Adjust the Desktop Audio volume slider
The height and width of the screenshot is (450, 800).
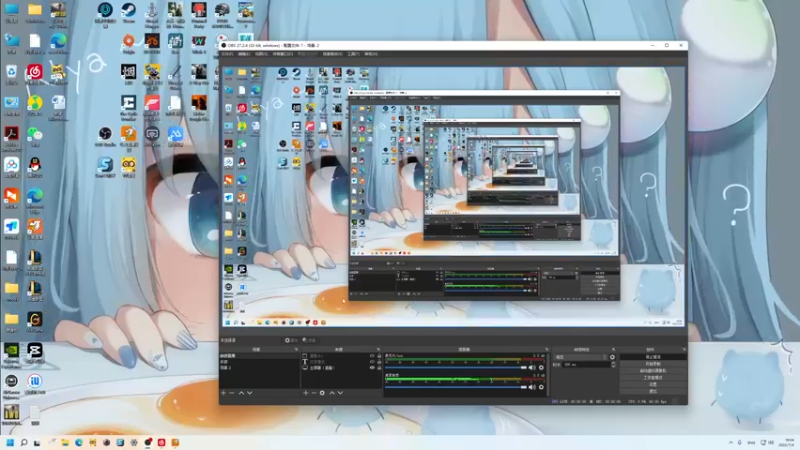click(x=456, y=387)
